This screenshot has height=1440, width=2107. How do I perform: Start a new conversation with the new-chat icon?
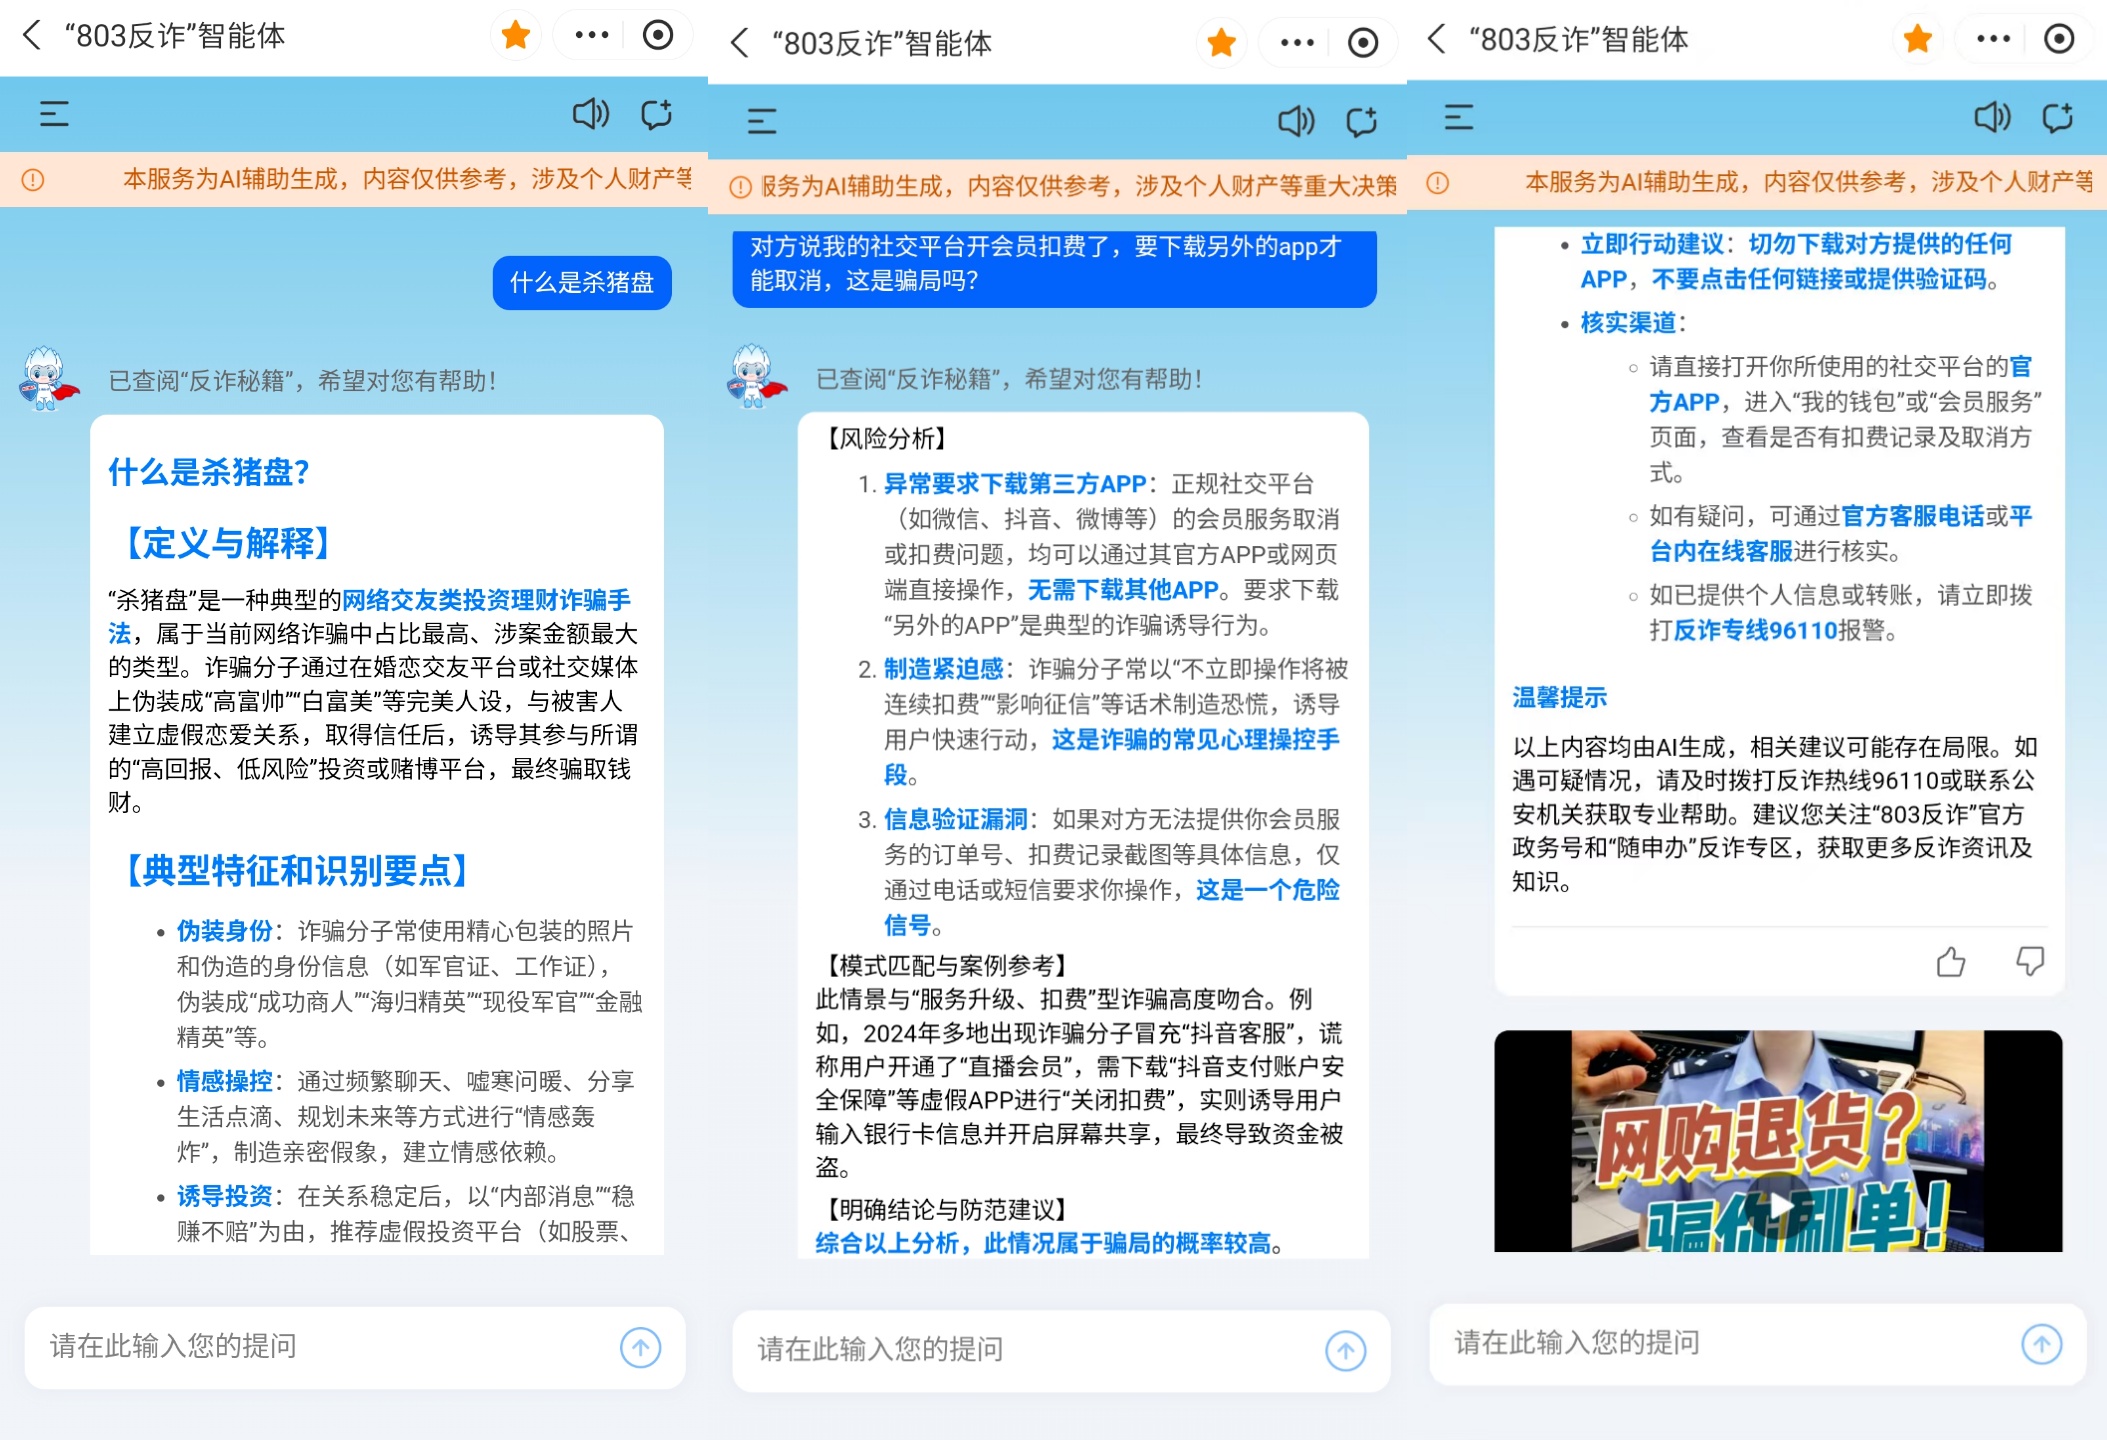click(657, 114)
